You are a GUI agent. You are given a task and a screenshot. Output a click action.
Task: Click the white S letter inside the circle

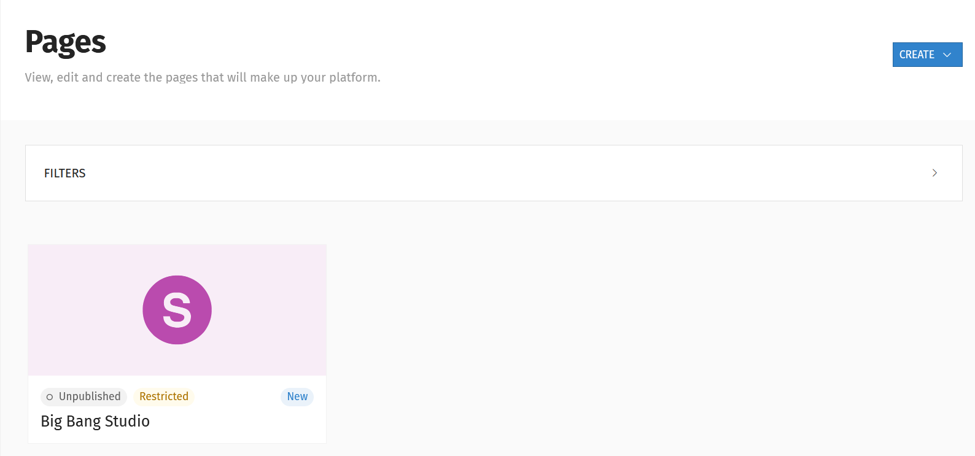click(177, 310)
